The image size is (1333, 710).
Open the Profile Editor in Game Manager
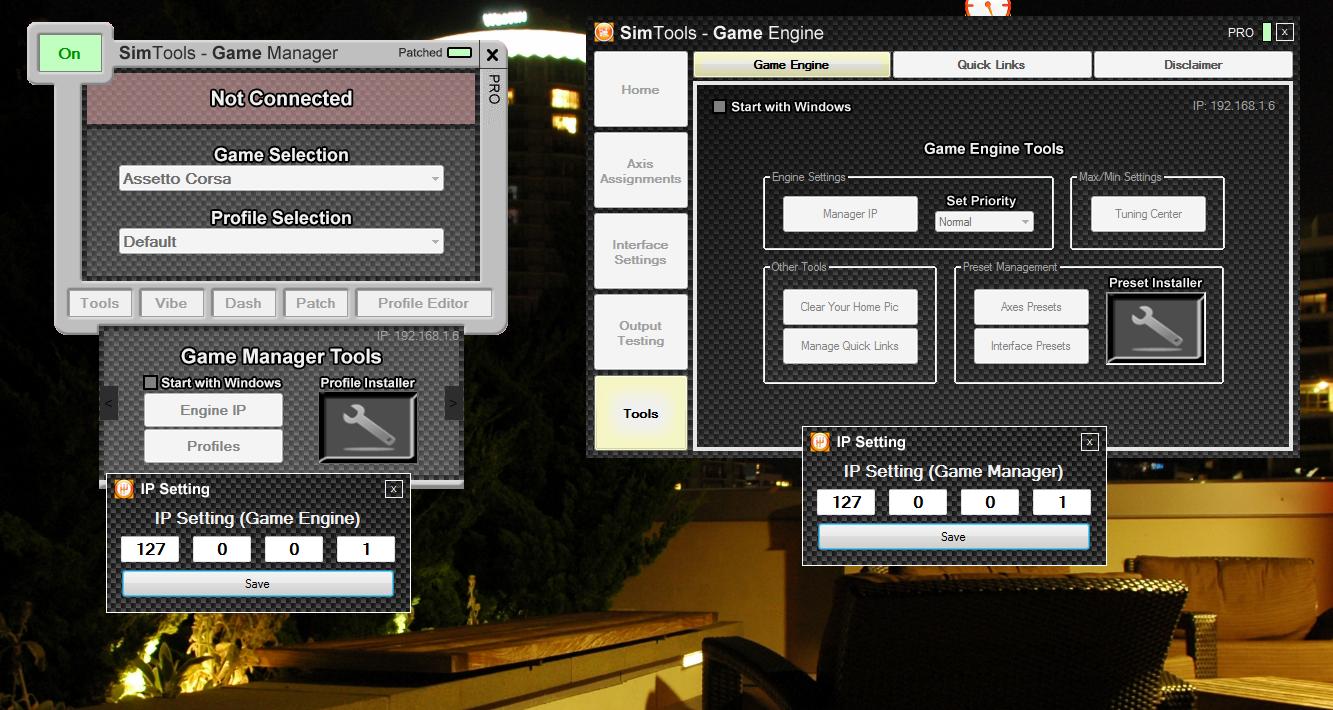[423, 303]
